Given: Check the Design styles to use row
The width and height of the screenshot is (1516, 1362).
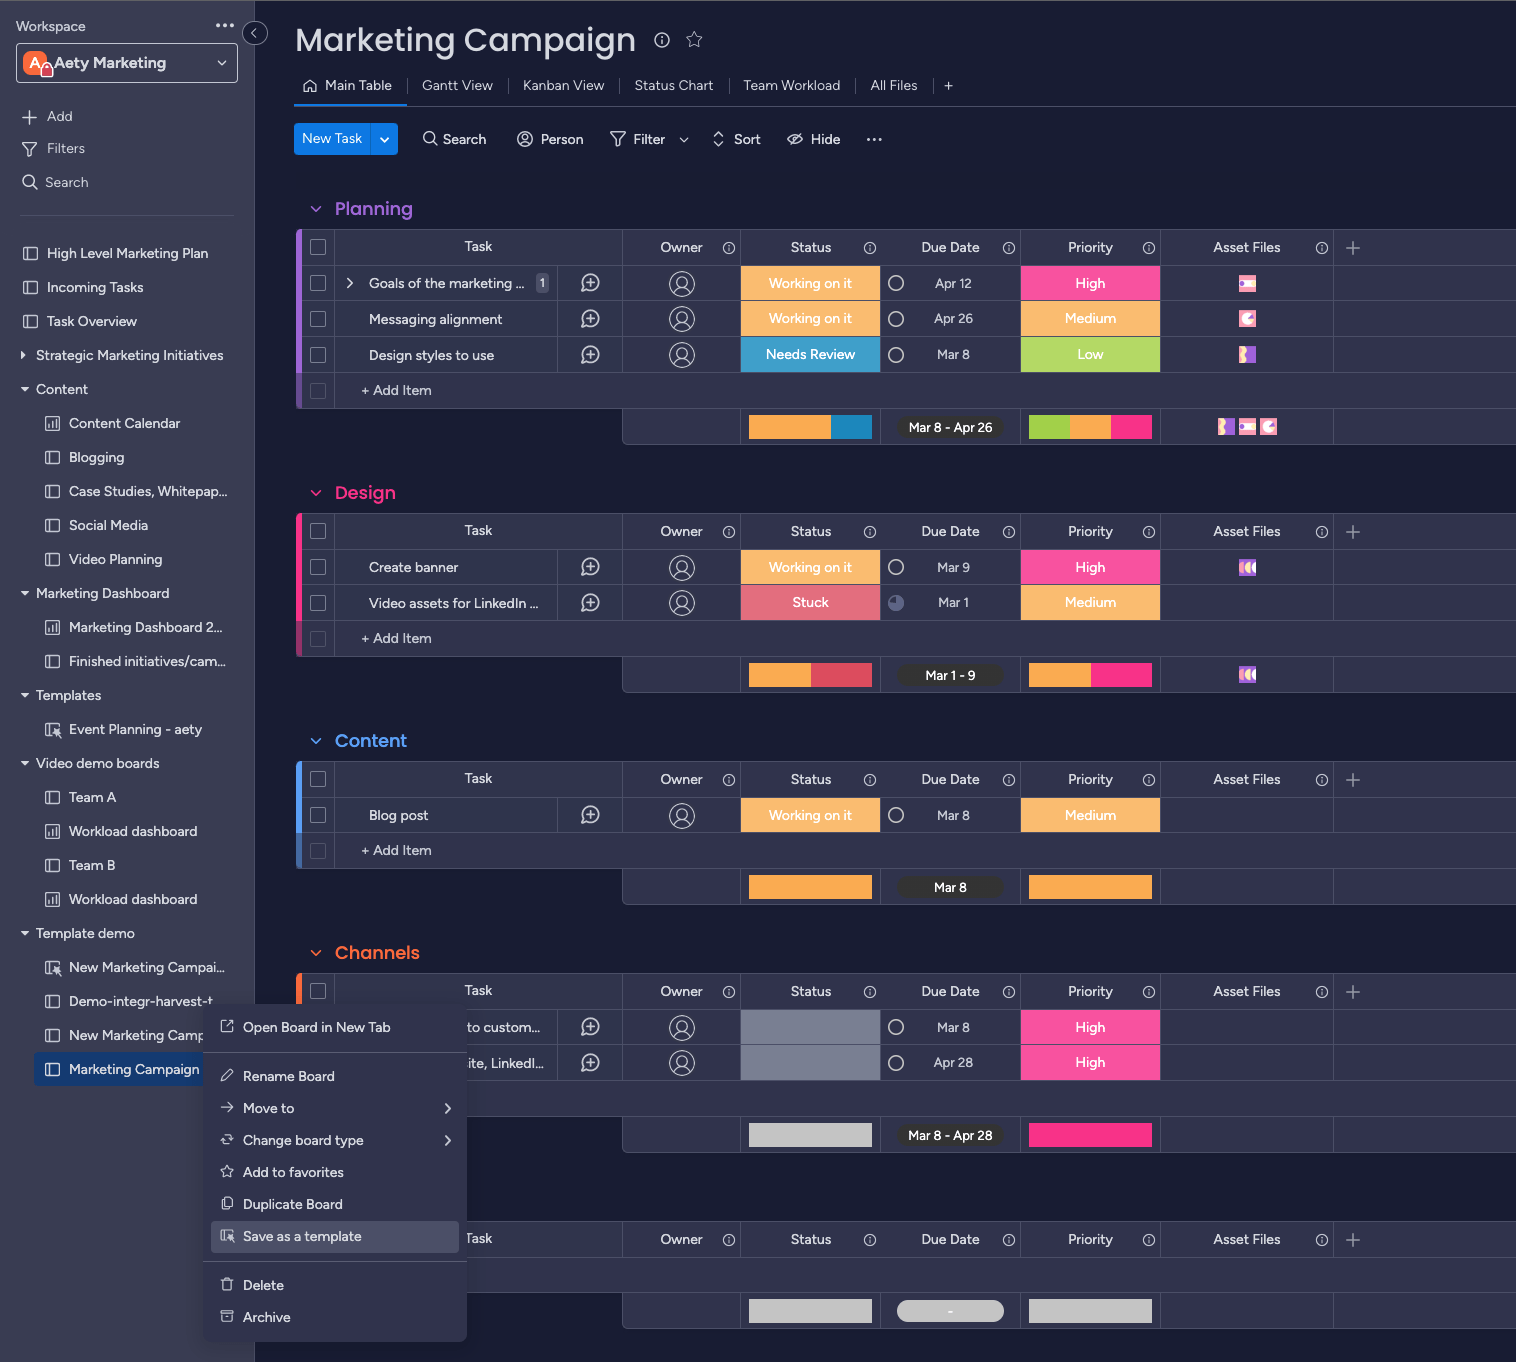Looking at the screenshot, I should [318, 355].
